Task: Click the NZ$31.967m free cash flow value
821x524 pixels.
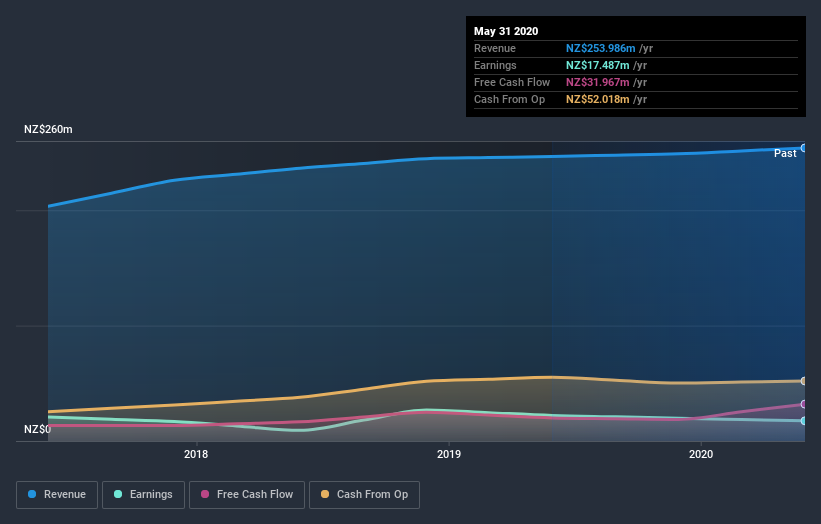Action: point(597,82)
